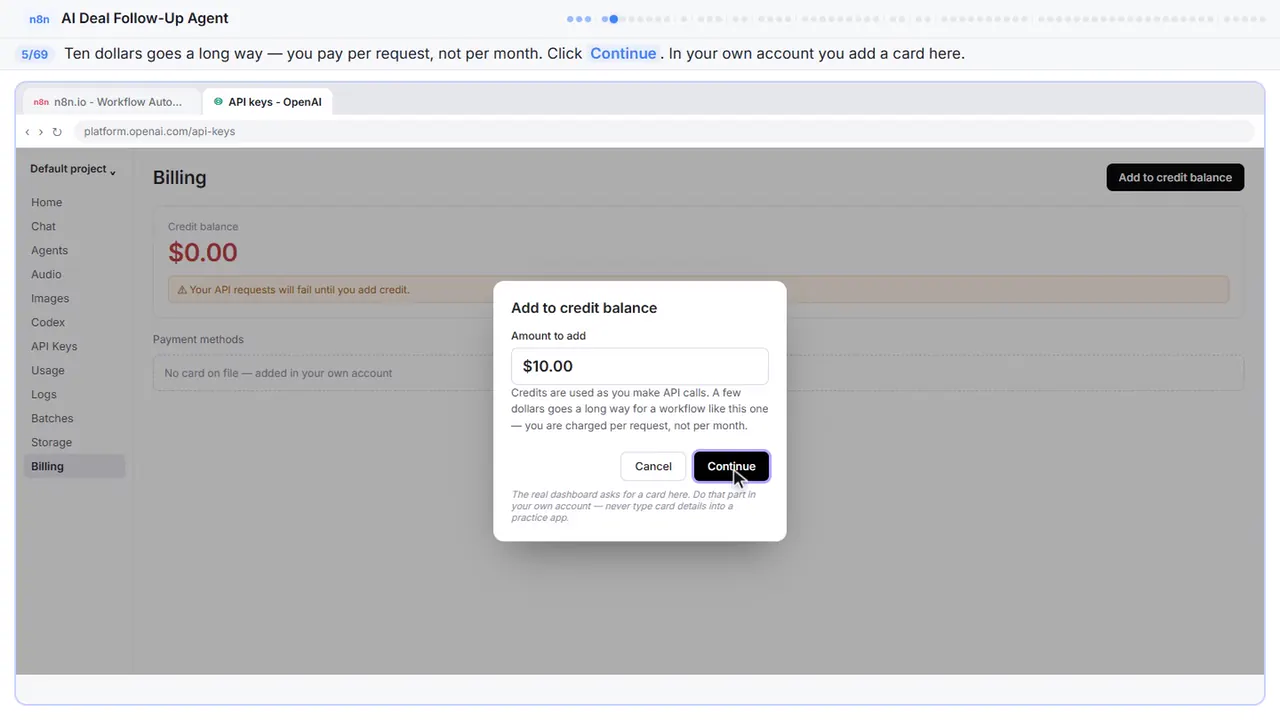Viewport: 1280px width, 720px height.
Task: Select Billing in the sidebar
Action: click(75, 466)
